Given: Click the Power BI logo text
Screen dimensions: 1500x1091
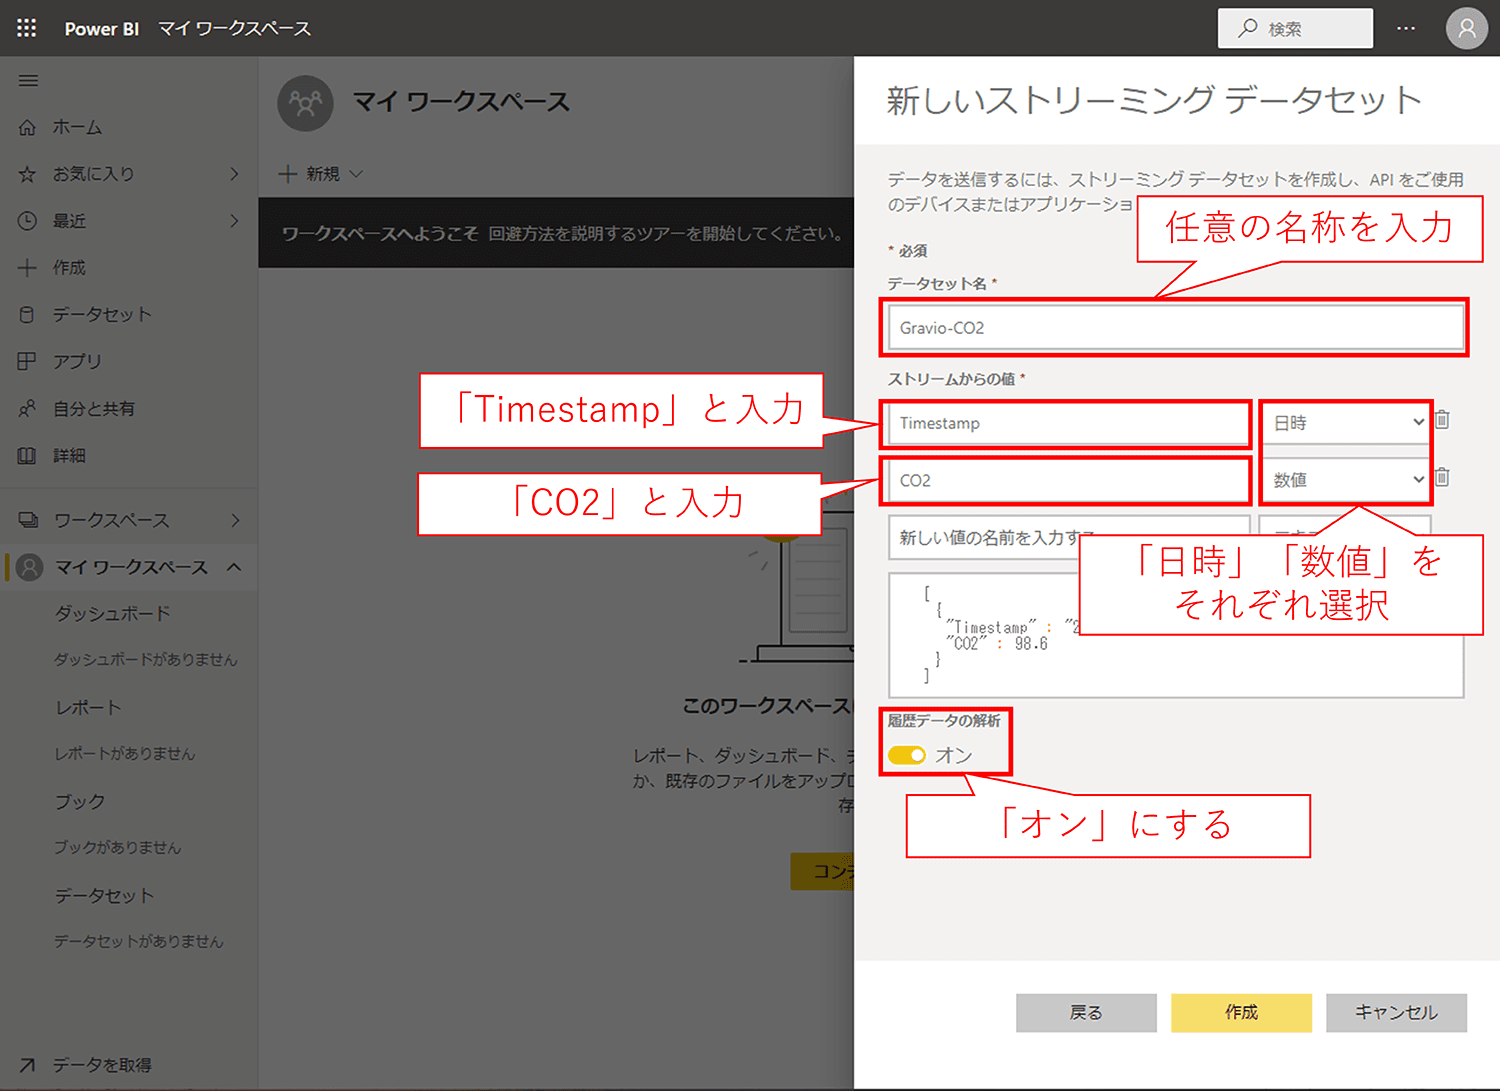Looking at the screenshot, I should click(101, 29).
